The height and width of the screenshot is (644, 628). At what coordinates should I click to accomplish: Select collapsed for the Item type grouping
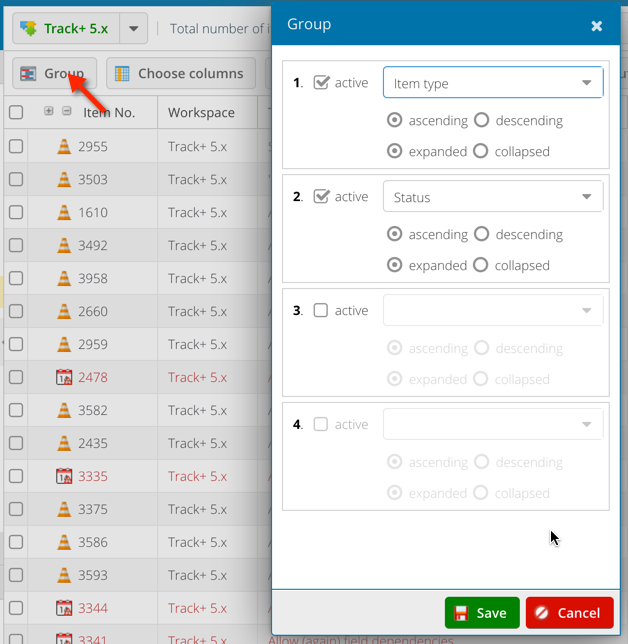click(x=481, y=152)
